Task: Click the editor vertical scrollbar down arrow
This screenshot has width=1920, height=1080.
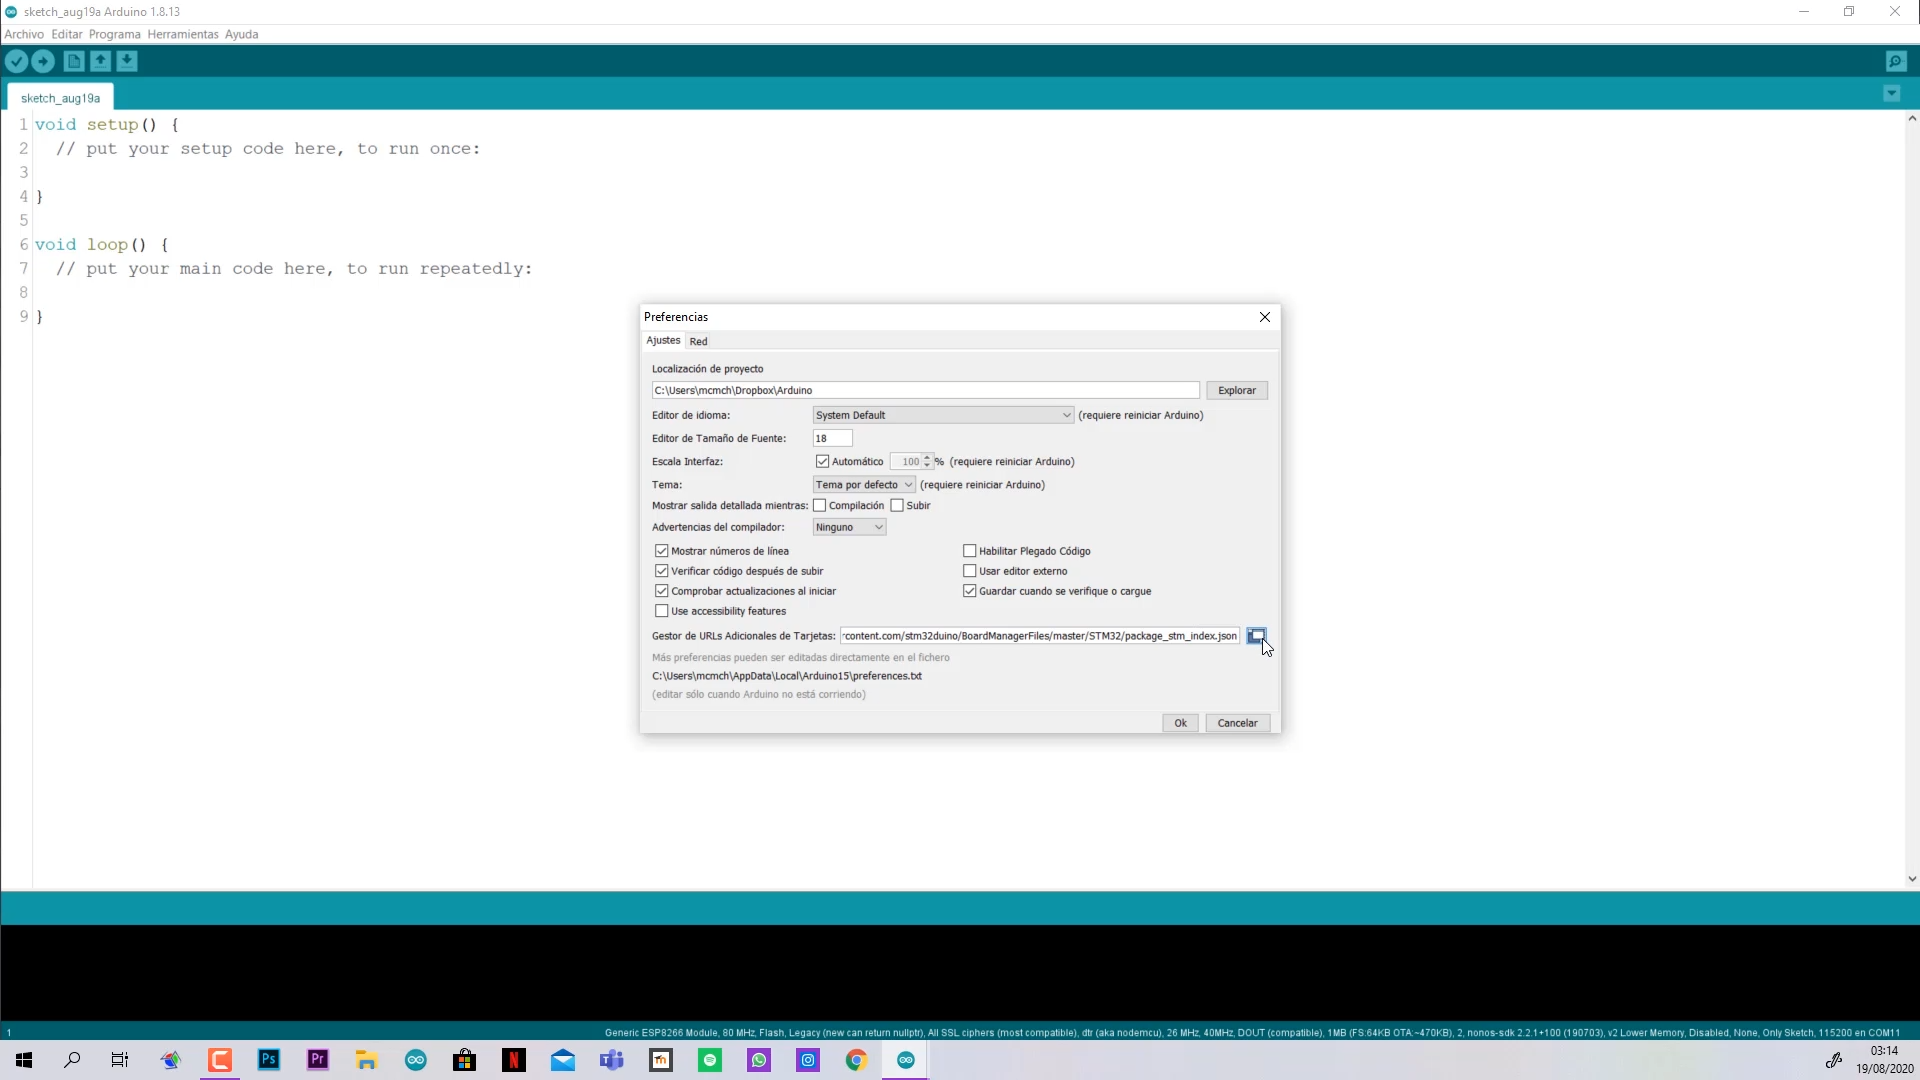Action: (1912, 879)
